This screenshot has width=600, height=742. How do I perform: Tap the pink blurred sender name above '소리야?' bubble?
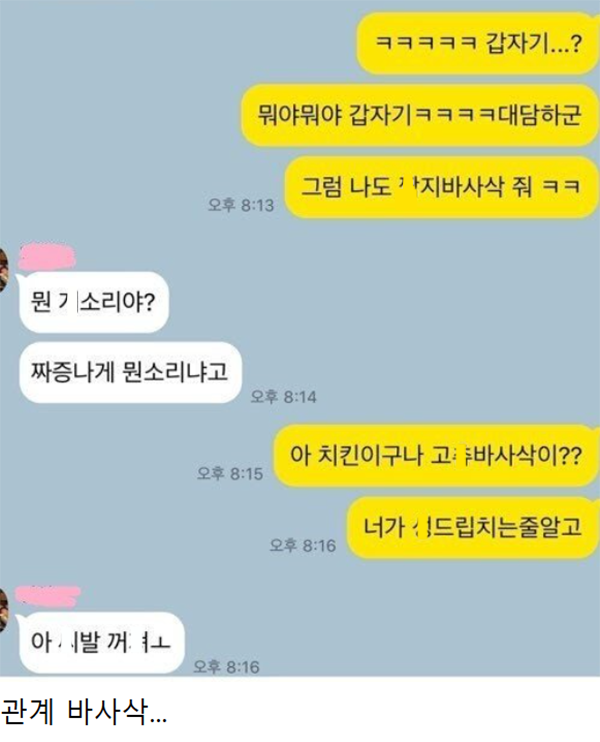coord(46,257)
